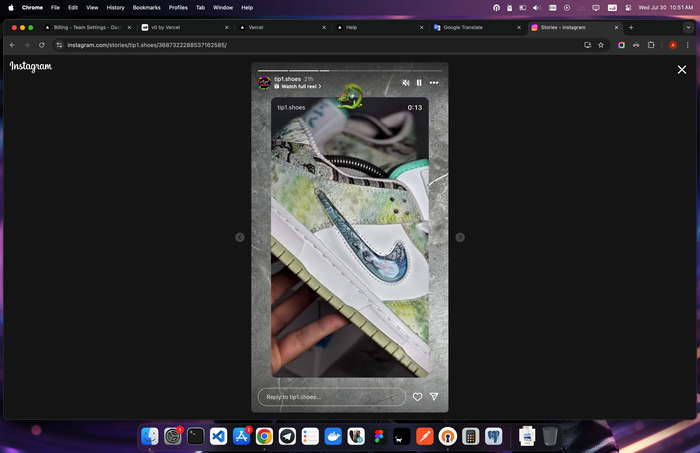Mute or unmute the story audio
Screen dimensions: 700x453
pos(406,83)
